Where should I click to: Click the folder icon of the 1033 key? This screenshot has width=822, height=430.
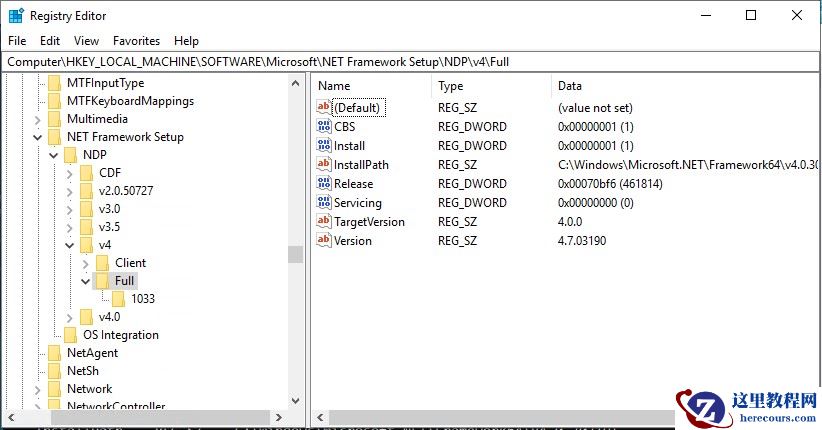(119, 299)
